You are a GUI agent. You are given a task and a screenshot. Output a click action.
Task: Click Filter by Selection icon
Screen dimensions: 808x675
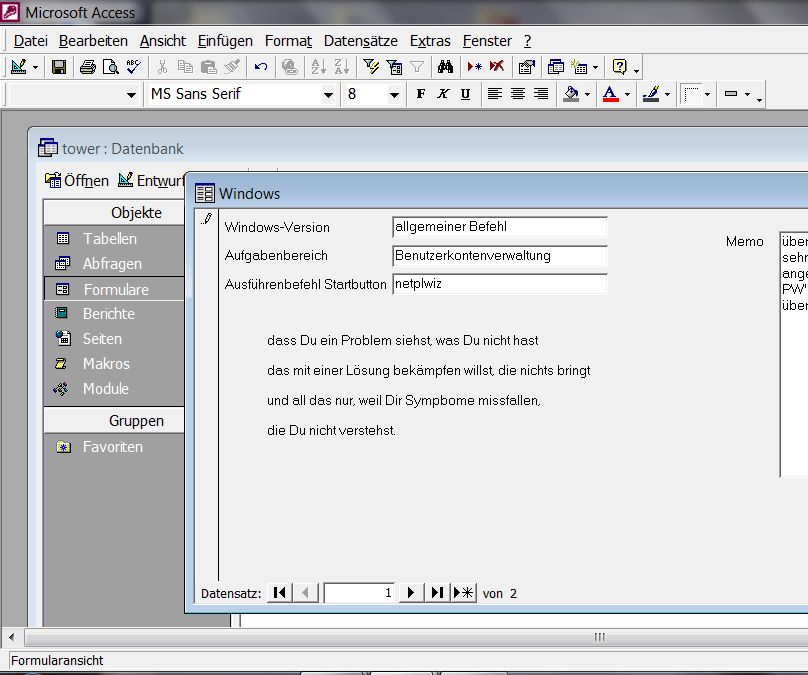coord(371,67)
